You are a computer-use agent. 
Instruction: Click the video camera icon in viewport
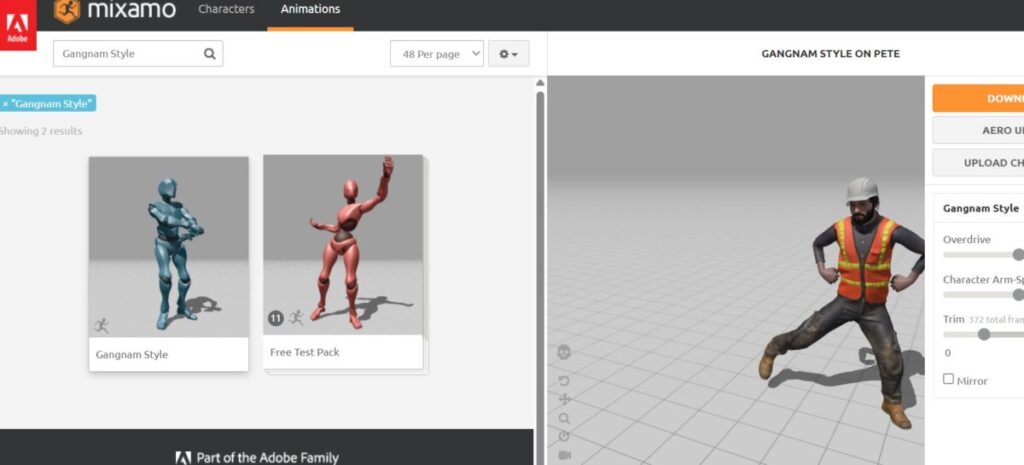click(x=565, y=455)
